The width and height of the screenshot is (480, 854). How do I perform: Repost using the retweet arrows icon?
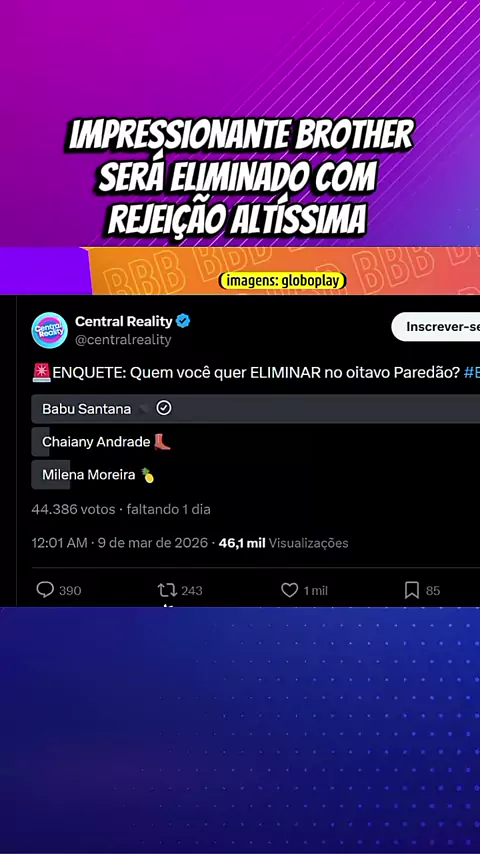point(167,590)
